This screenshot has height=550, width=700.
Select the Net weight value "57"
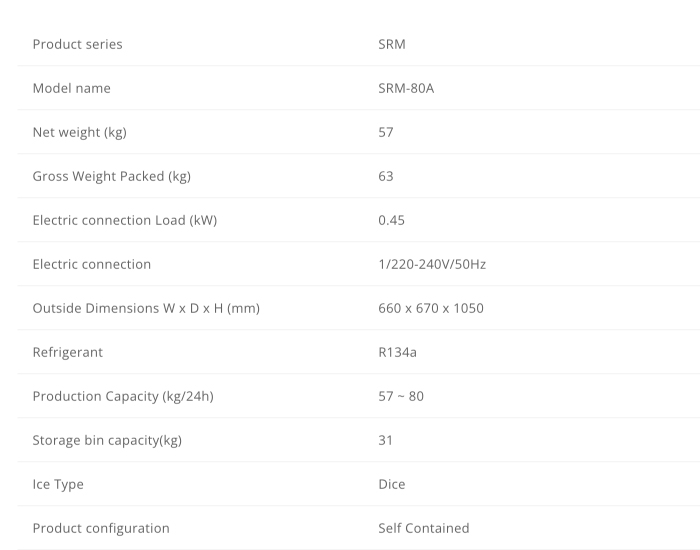[386, 132]
